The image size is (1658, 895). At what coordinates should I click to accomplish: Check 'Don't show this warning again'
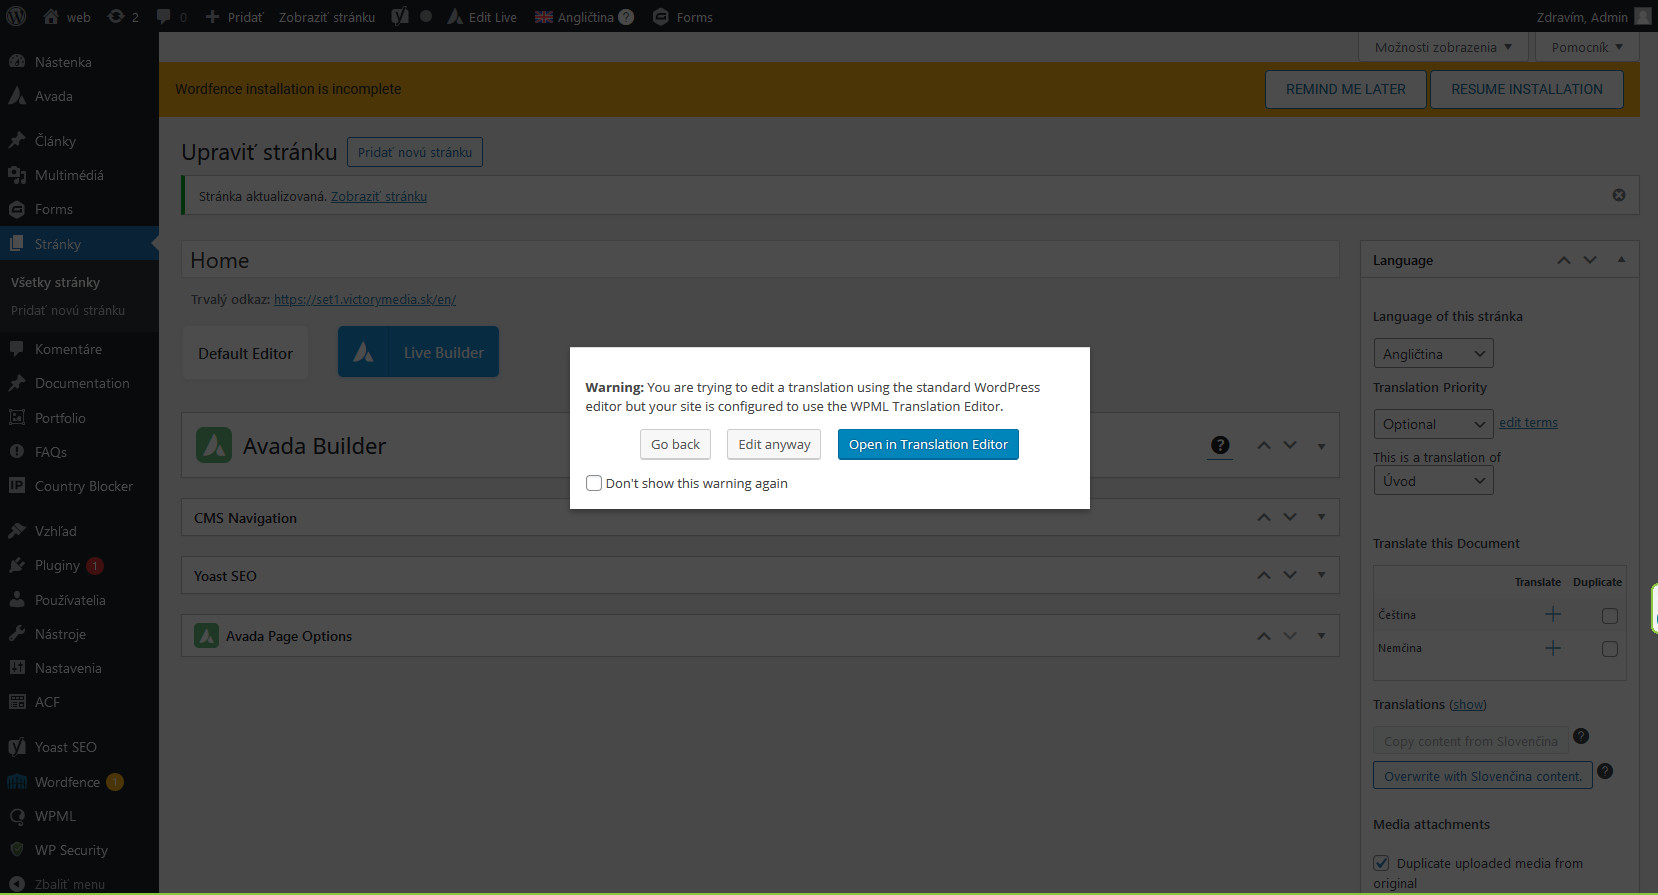pos(594,483)
